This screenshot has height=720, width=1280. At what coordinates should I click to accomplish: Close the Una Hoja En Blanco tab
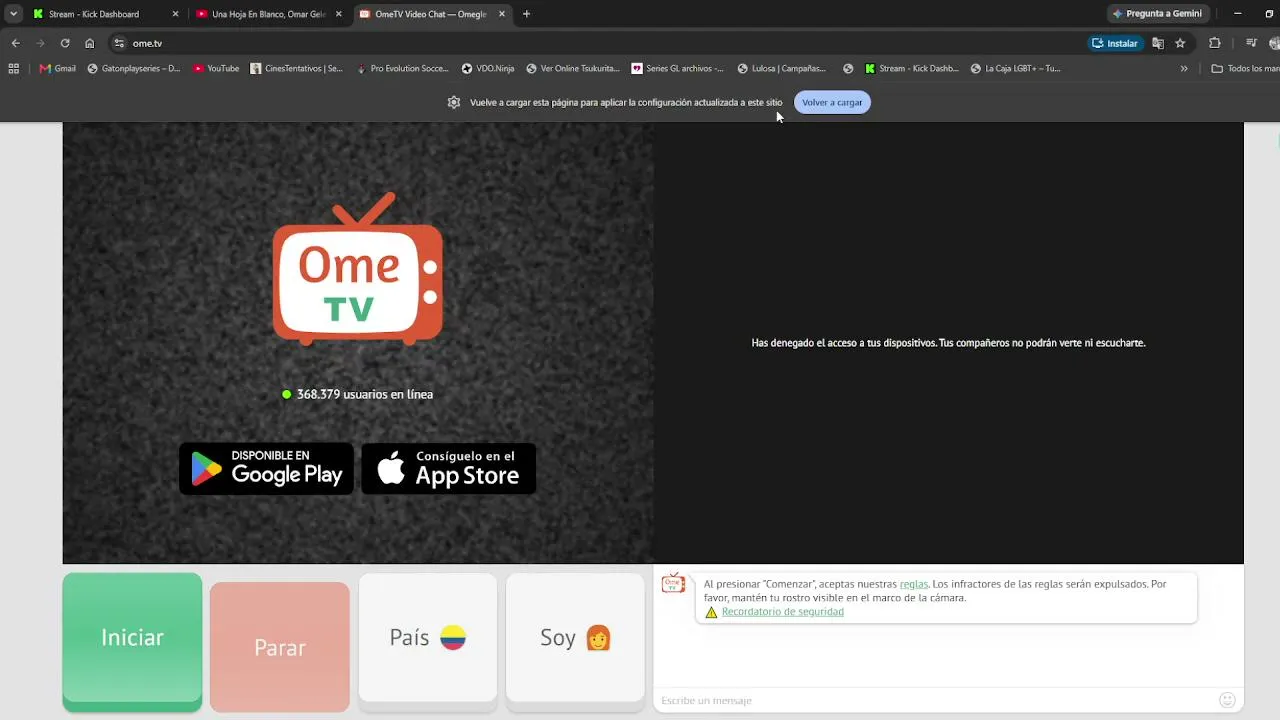[x=338, y=14]
